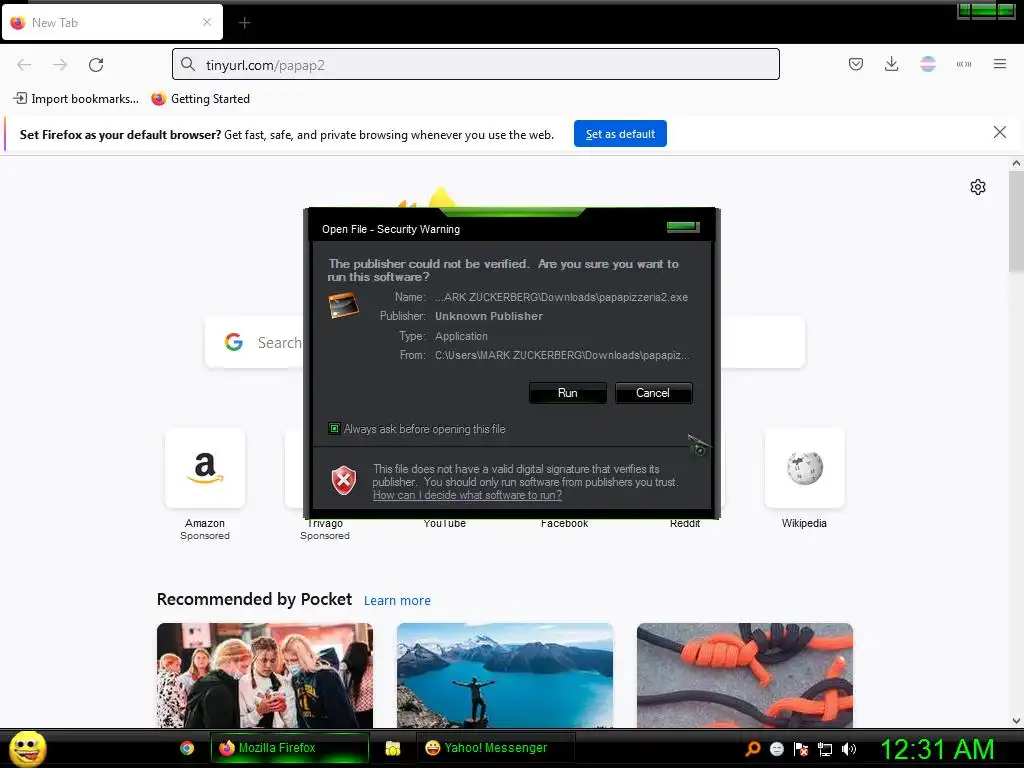This screenshot has height=768, width=1024.
Task: Click the address bar containing tinyurl.com/papap2
Action: tap(475, 64)
